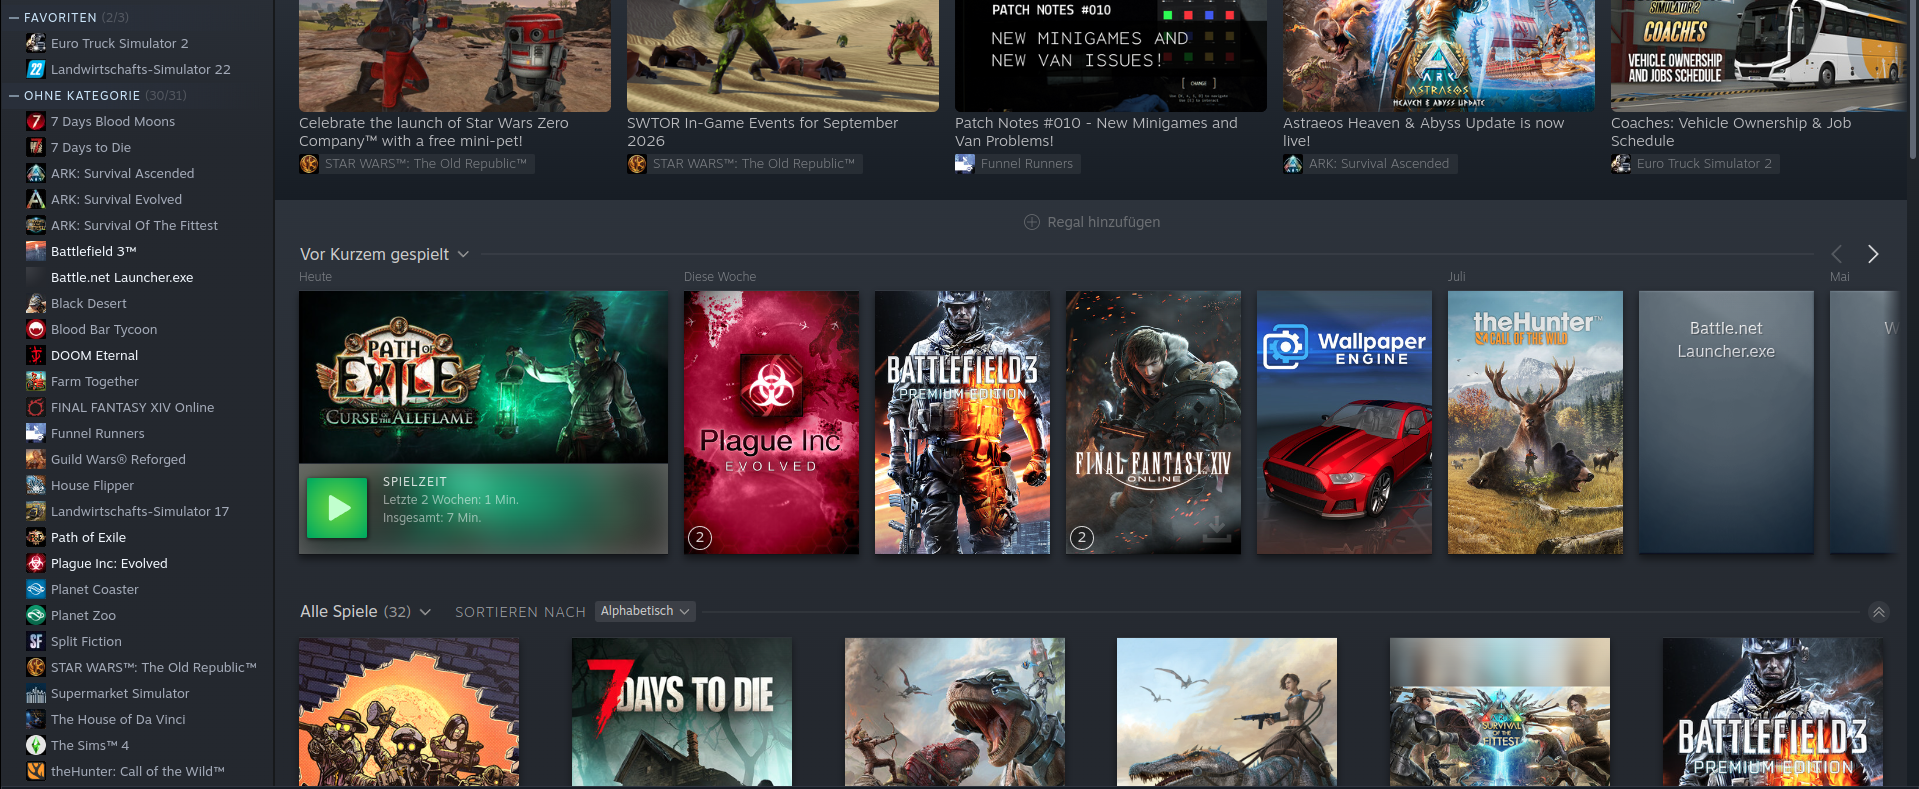Open the Path of Exile Curse of the Allflame banner
The width and height of the screenshot is (1919, 789).
coord(483,377)
